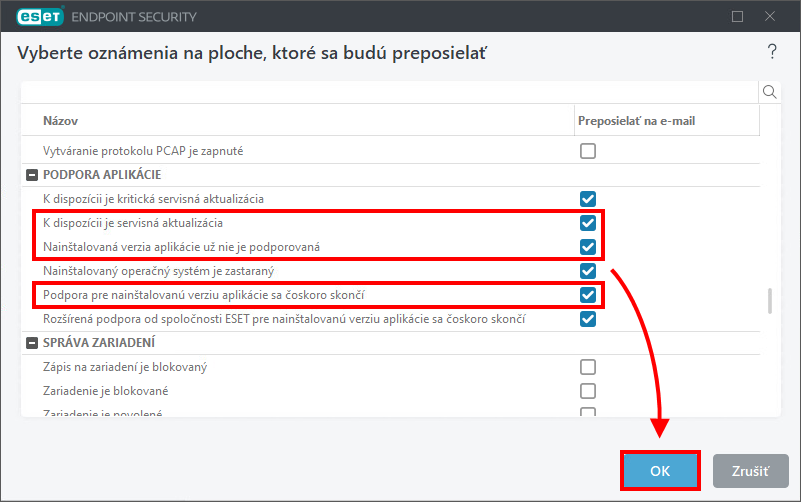
Task: Uncheck K dispozícii je kritická servisná aktualizácia
Action: (588, 199)
